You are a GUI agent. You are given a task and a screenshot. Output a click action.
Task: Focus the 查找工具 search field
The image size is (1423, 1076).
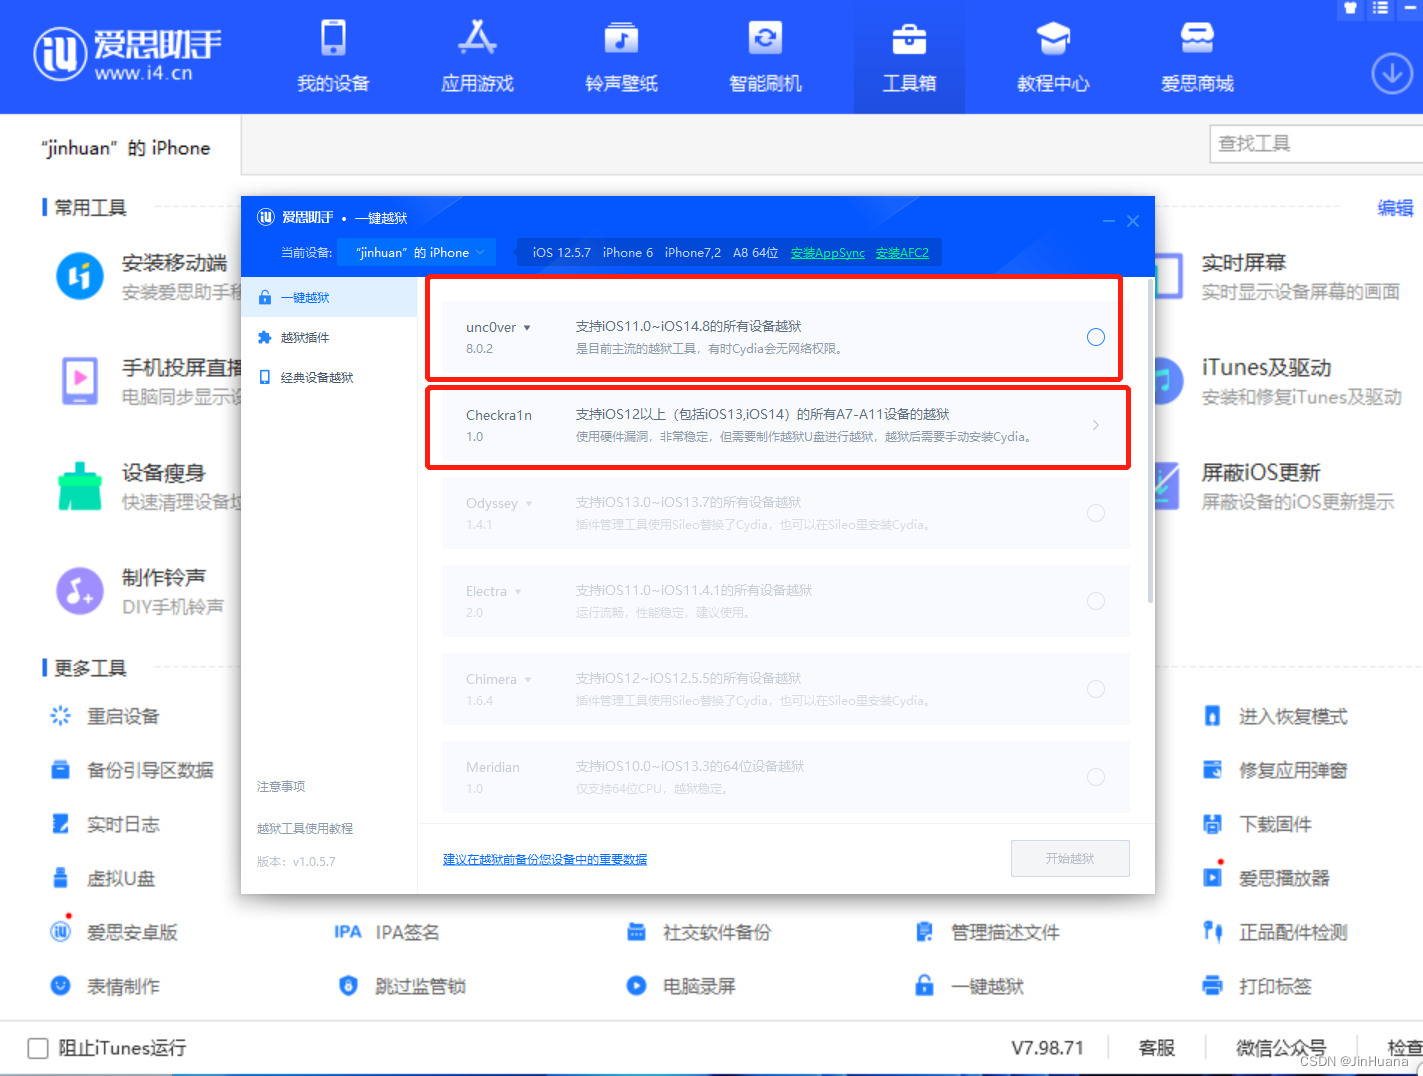(1316, 144)
